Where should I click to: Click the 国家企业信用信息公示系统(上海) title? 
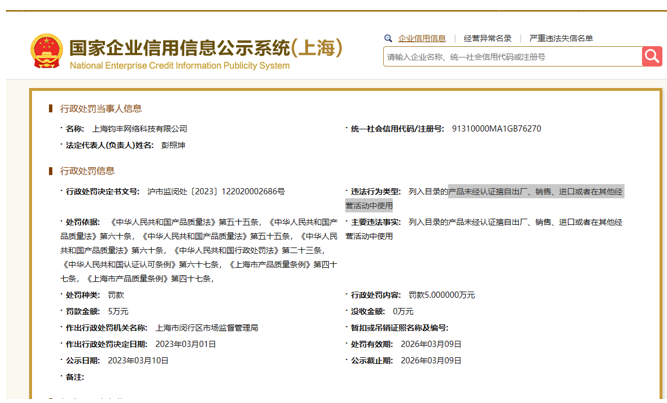pyautogui.click(x=205, y=48)
